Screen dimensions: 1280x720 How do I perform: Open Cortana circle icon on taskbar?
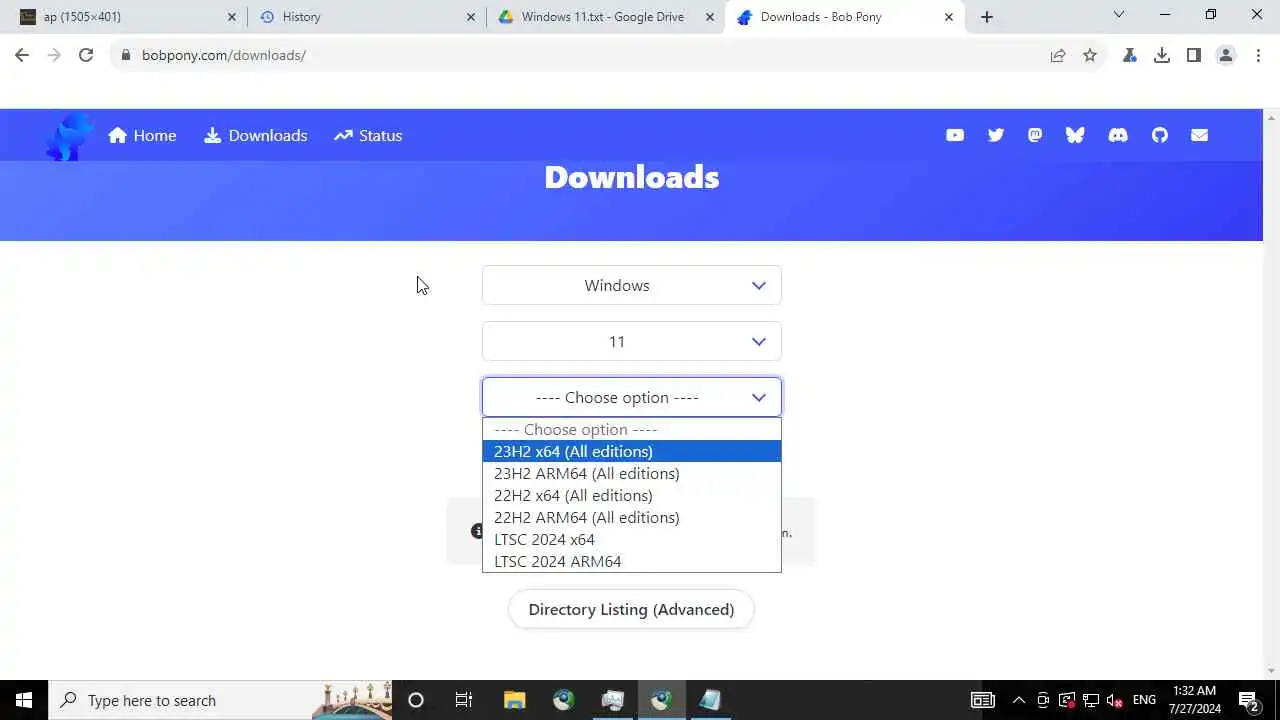pyautogui.click(x=416, y=700)
